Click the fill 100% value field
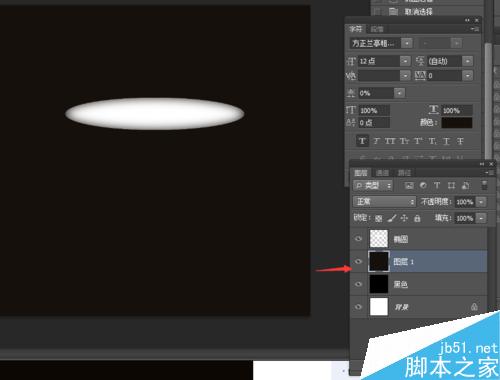 (465, 218)
